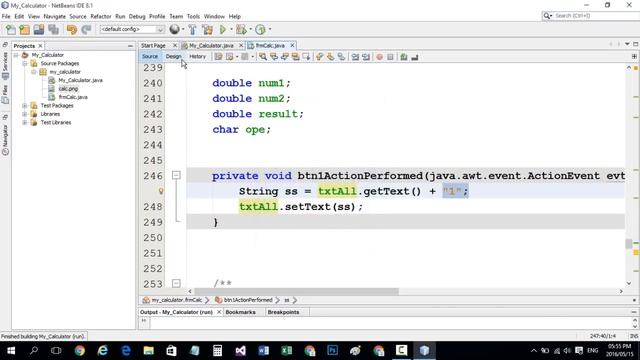Collapse the Source Packages node
This screenshot has height=360, width=640.
[25, 63]
